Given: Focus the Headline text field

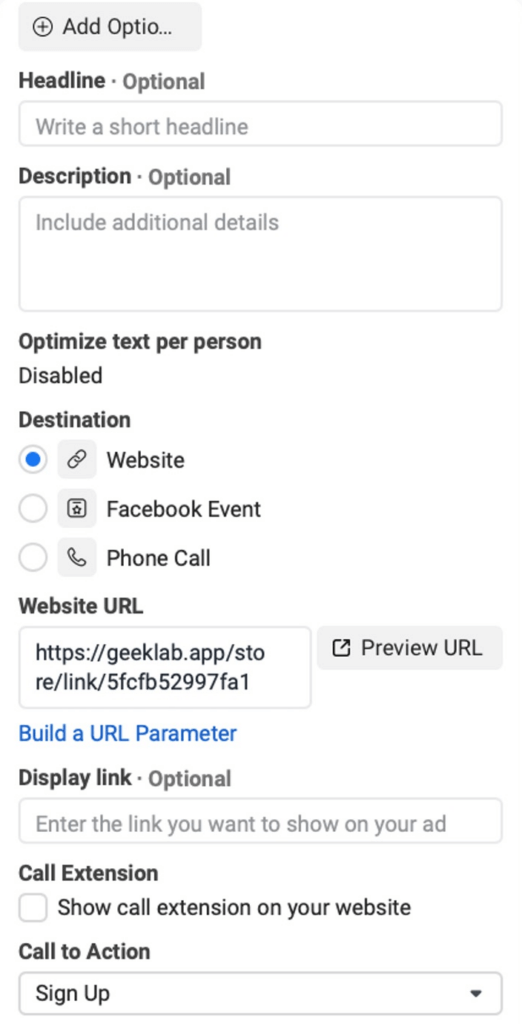Looking at the screenshot, I should [x=261, y=124].
